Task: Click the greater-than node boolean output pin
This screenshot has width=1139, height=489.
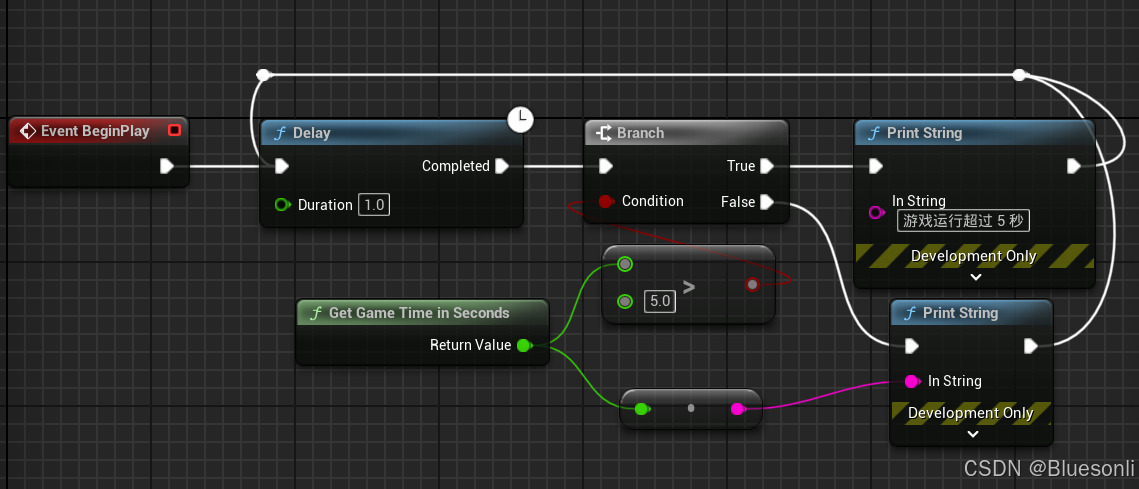Action: (x=752, y=285)
